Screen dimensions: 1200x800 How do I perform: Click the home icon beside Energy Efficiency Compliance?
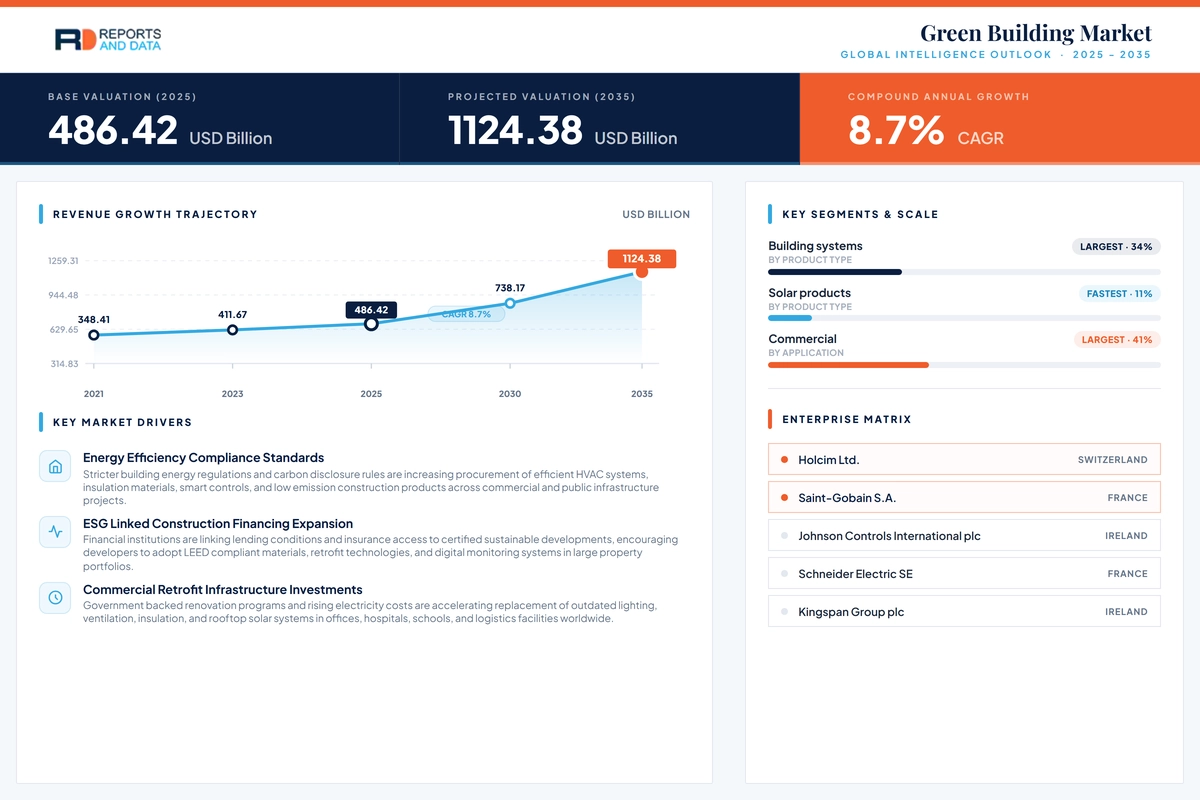[x=55, y=467]
